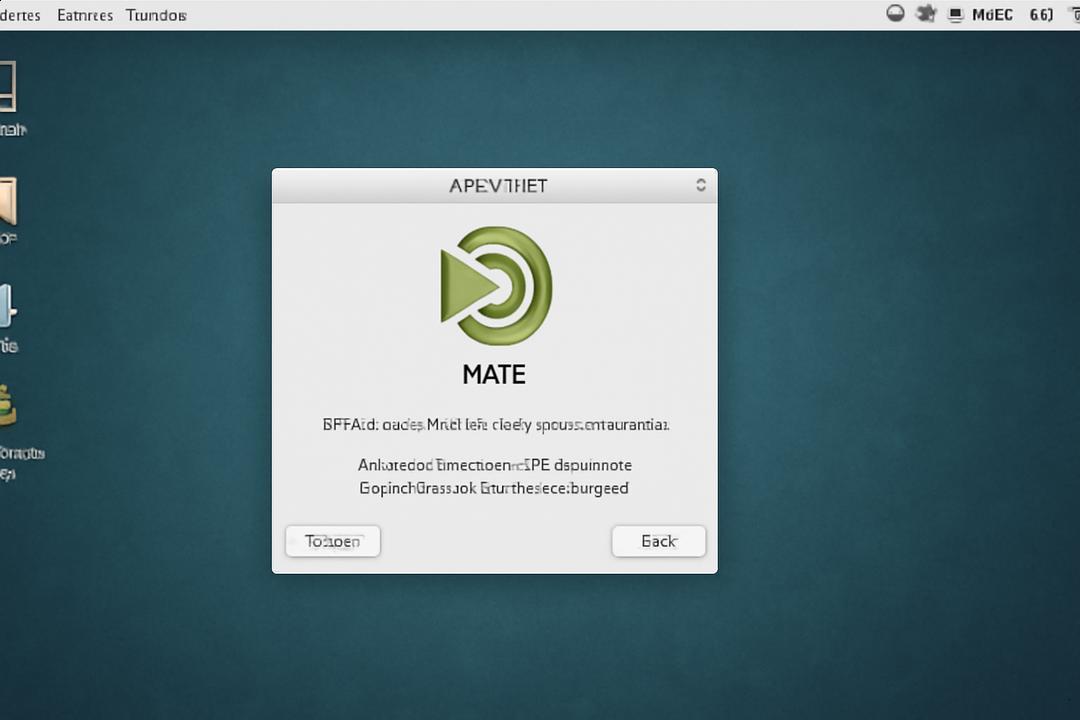Open the 'Tundos' menu in top panel
Image resolution: width=1080 pixels, height=720 pixels.
pos(156,15)
